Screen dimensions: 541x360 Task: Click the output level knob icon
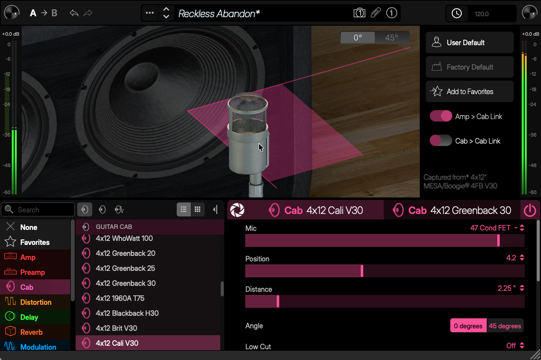529,13
